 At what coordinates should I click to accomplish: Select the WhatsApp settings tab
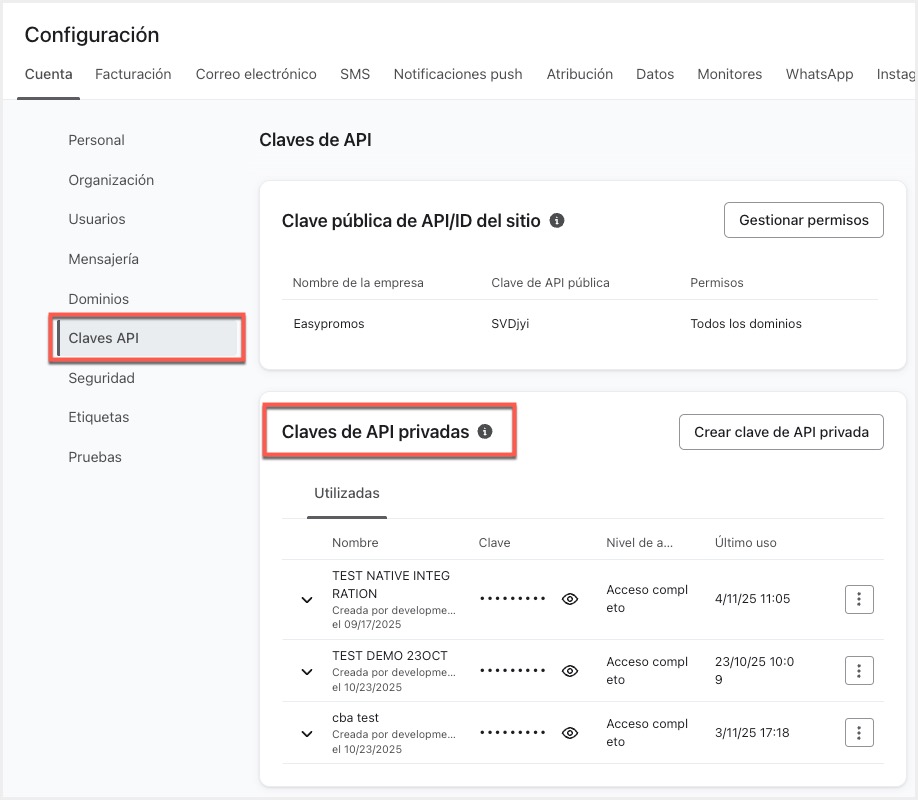tap(819, 74)
